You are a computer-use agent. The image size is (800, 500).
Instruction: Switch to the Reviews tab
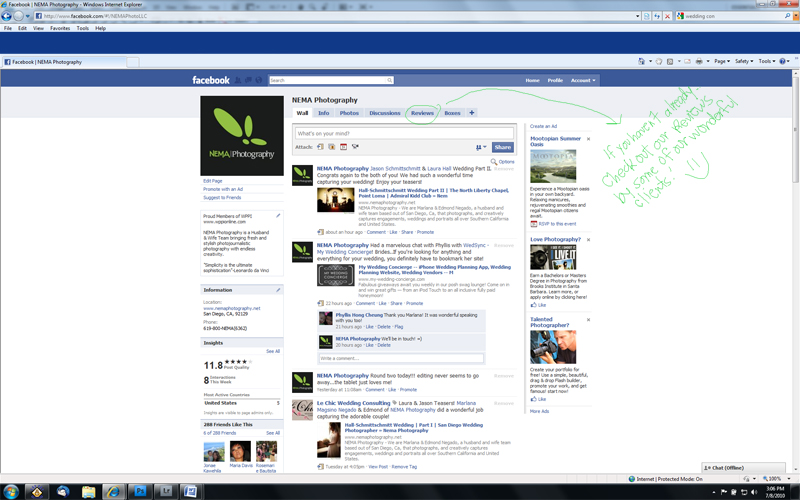tap(422, 113)
